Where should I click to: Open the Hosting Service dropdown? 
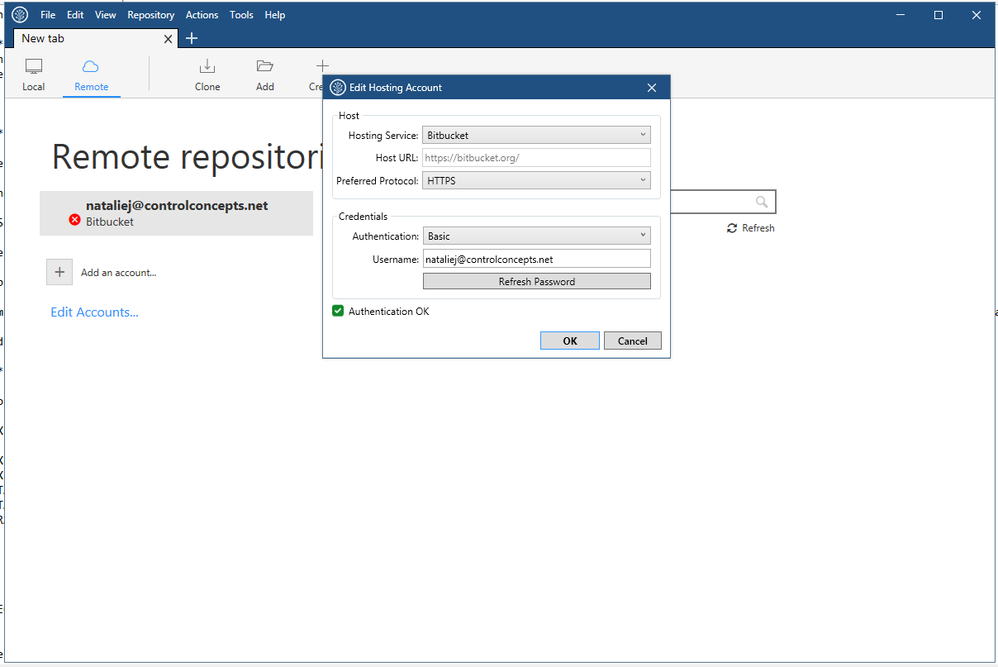click(x=536, y=135)
